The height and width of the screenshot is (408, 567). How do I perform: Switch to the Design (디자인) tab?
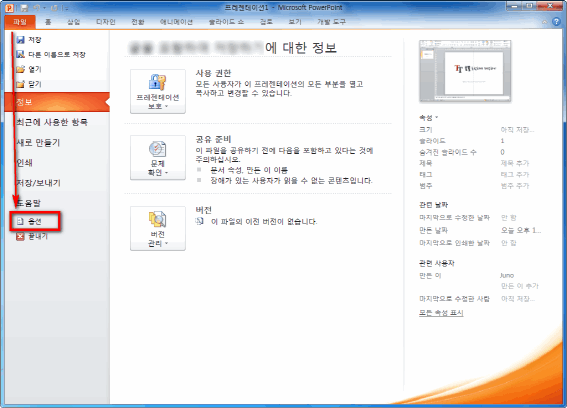(x=106, y=22)
